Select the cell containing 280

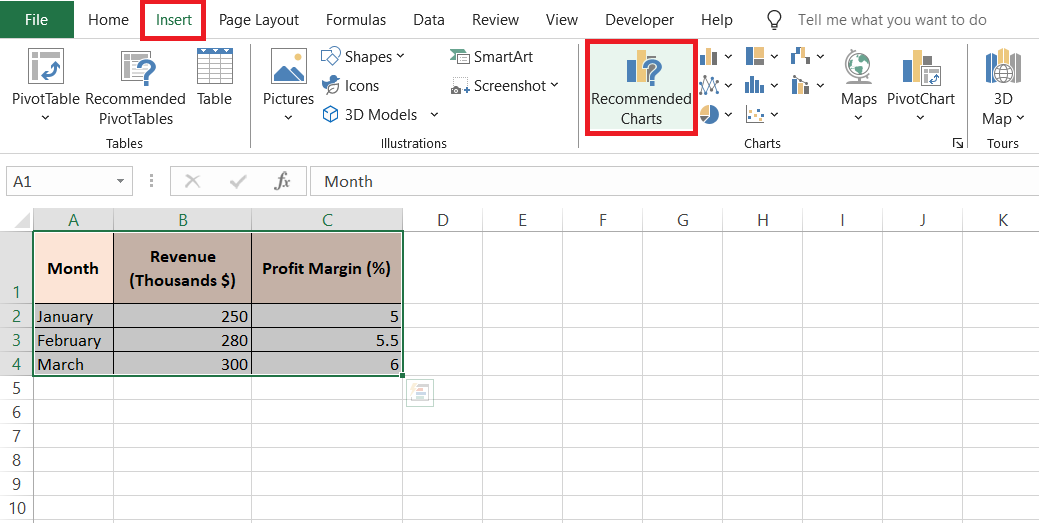[182, 340]
